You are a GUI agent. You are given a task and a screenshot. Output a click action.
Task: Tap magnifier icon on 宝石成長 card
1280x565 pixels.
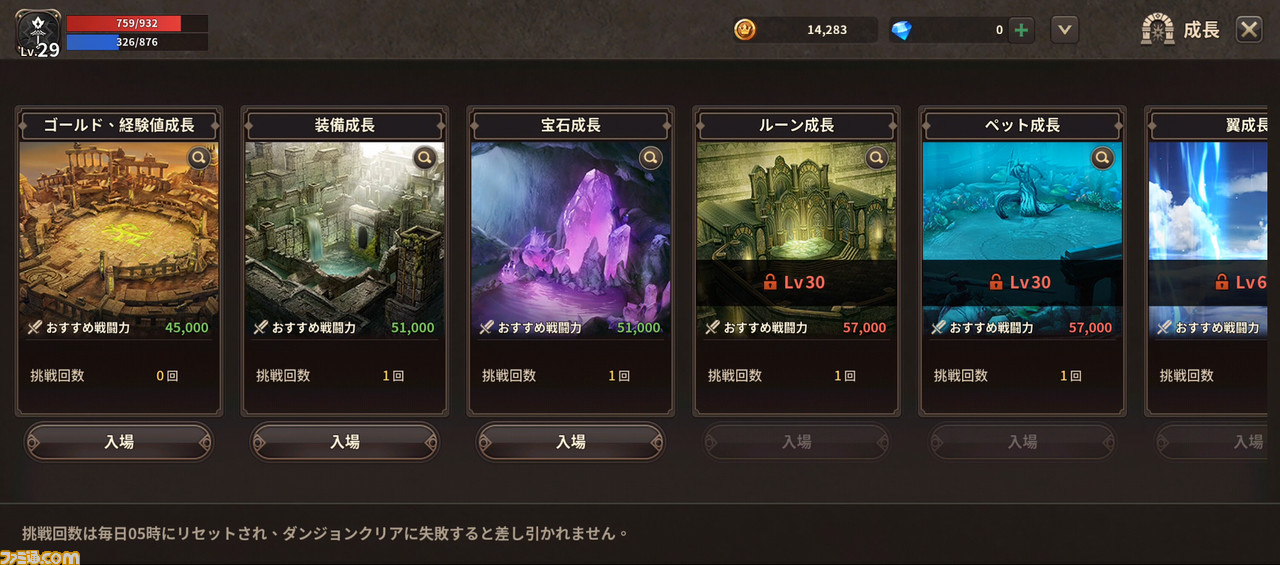pyautogui.click(x=651, y=157)
